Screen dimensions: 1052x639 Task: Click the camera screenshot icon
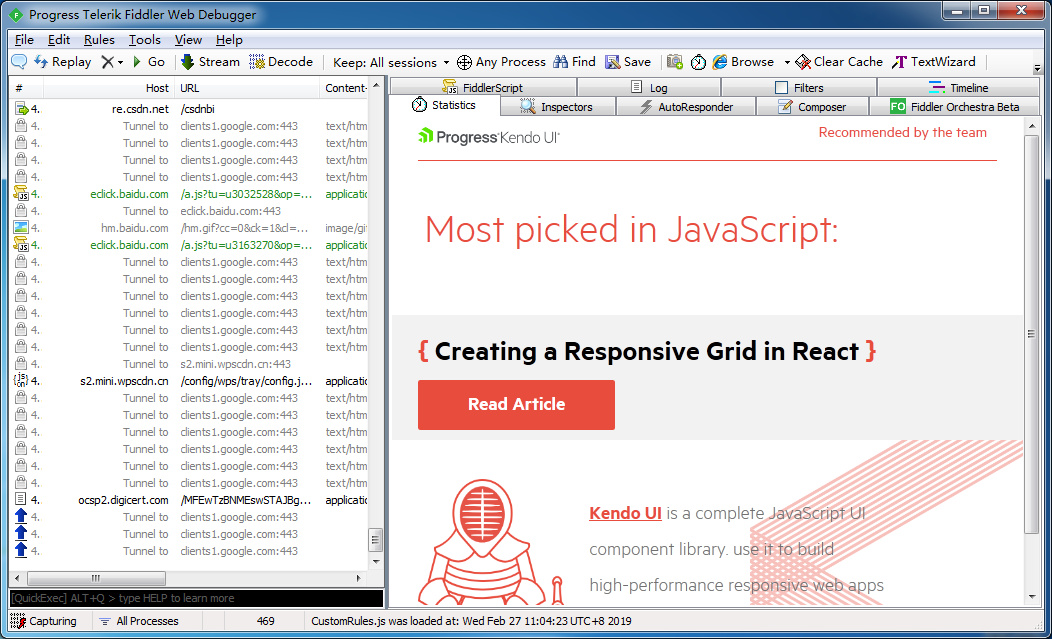(675, 62)
